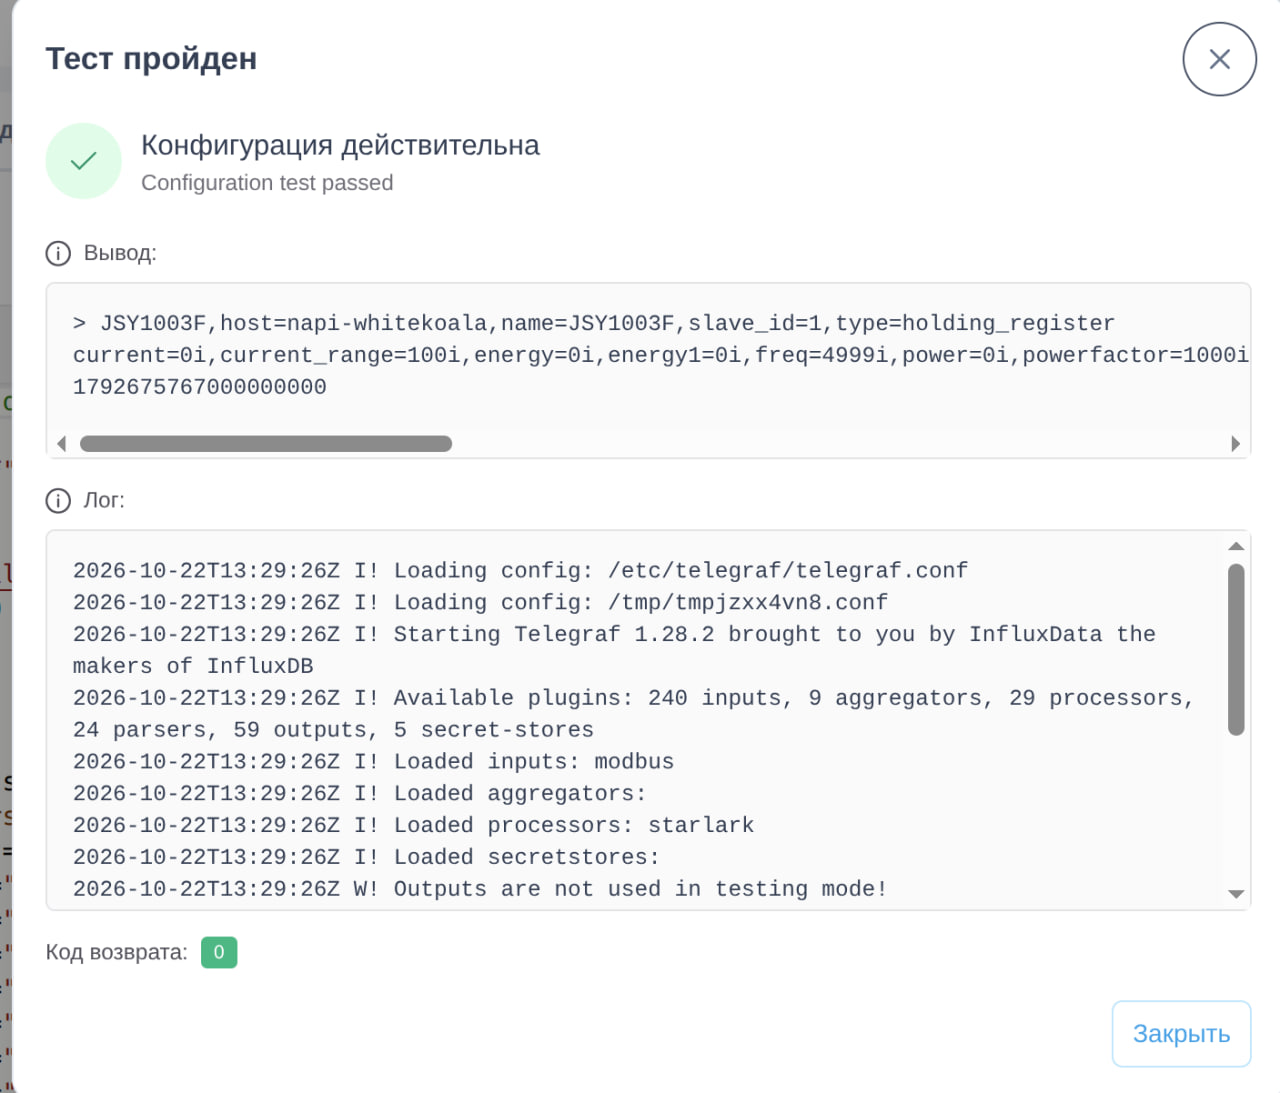Click the Loaded inputs: modbus log line
This screenshot has height=1093, width=1280.
click(373, 762)
